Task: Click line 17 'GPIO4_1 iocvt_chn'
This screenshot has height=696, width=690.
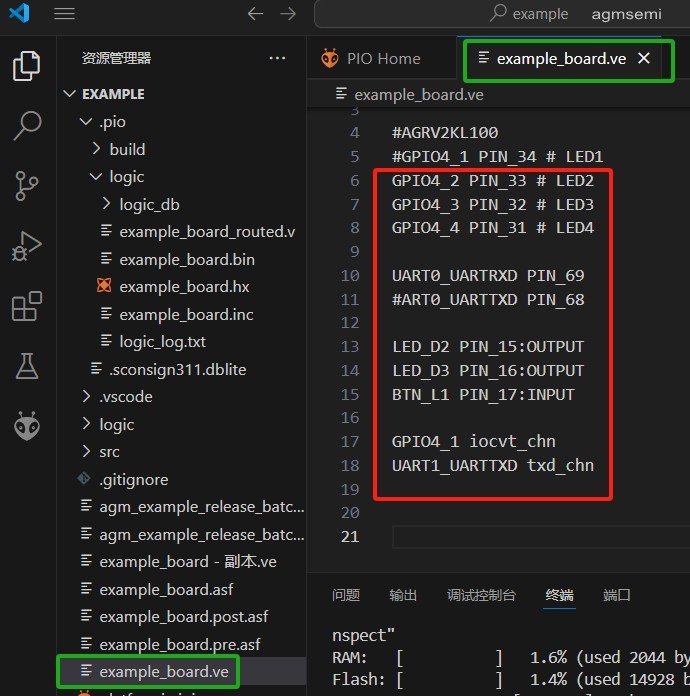Action: [x=473, y=442]
